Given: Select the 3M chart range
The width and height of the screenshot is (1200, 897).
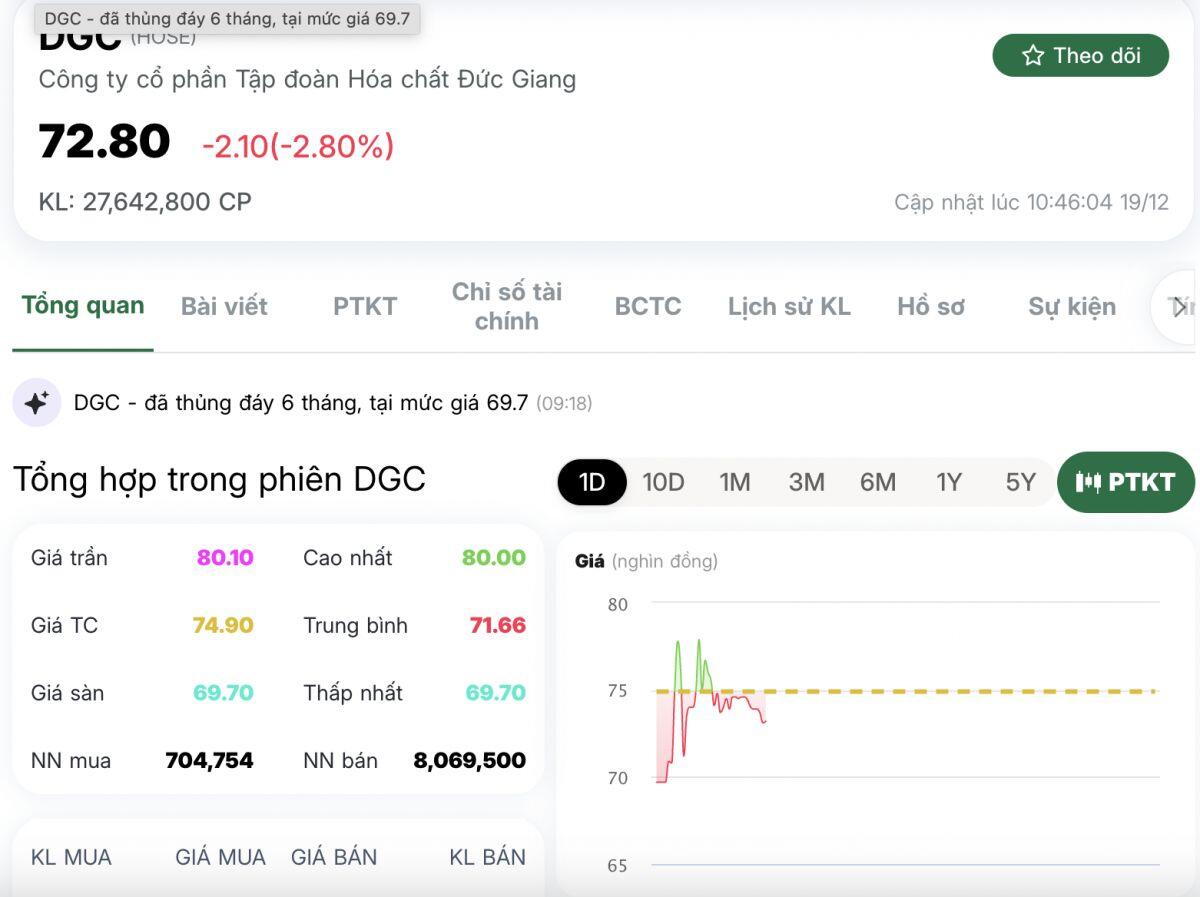Looking at the screenshot, I should coord(806,482).
